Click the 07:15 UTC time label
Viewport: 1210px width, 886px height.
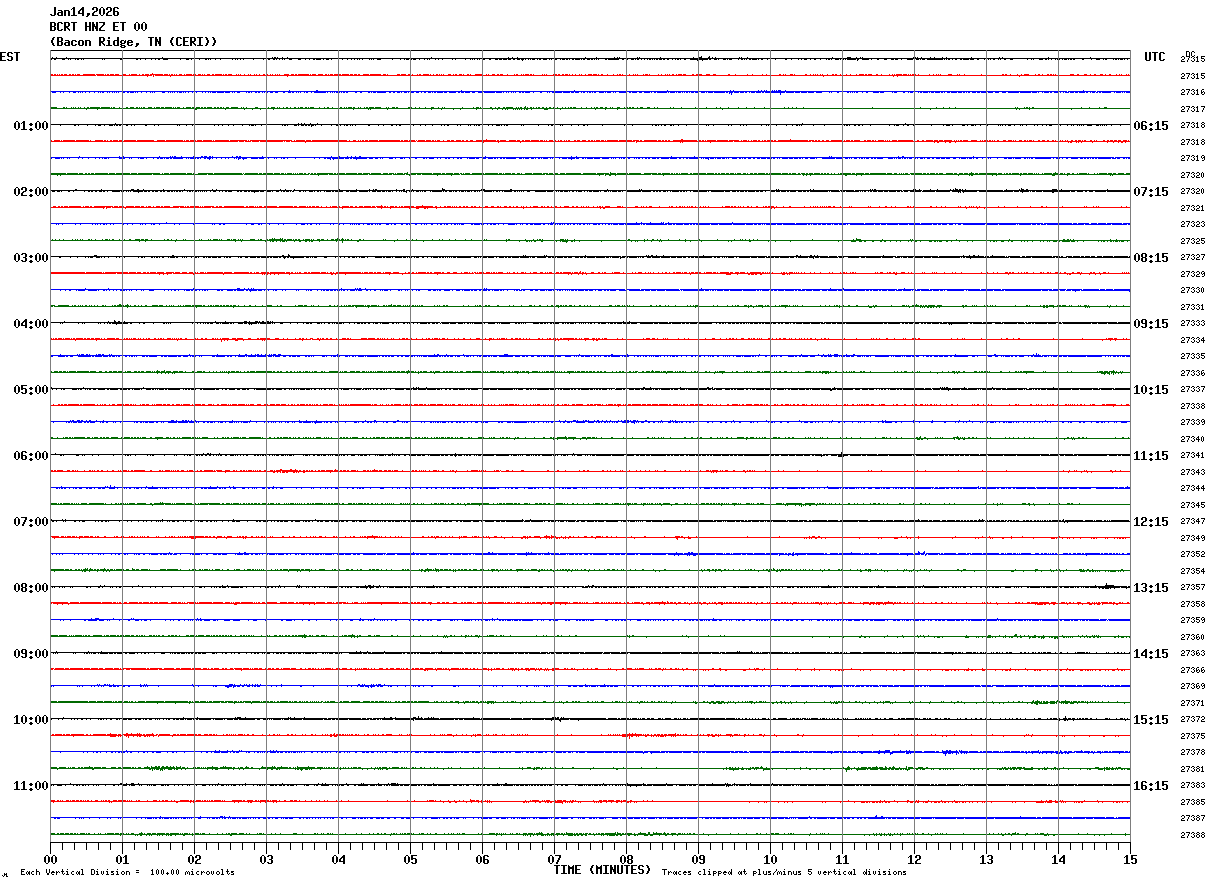pyautogui.click(x=1151, y=192)
